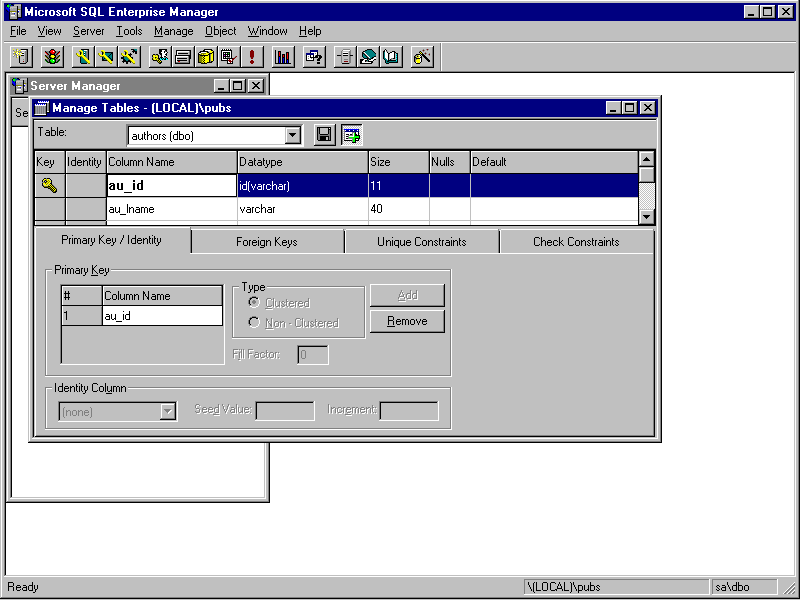Click the traffic light service control icon
Image resolution: width=800 pixels, height=600 pixels.
51,57
